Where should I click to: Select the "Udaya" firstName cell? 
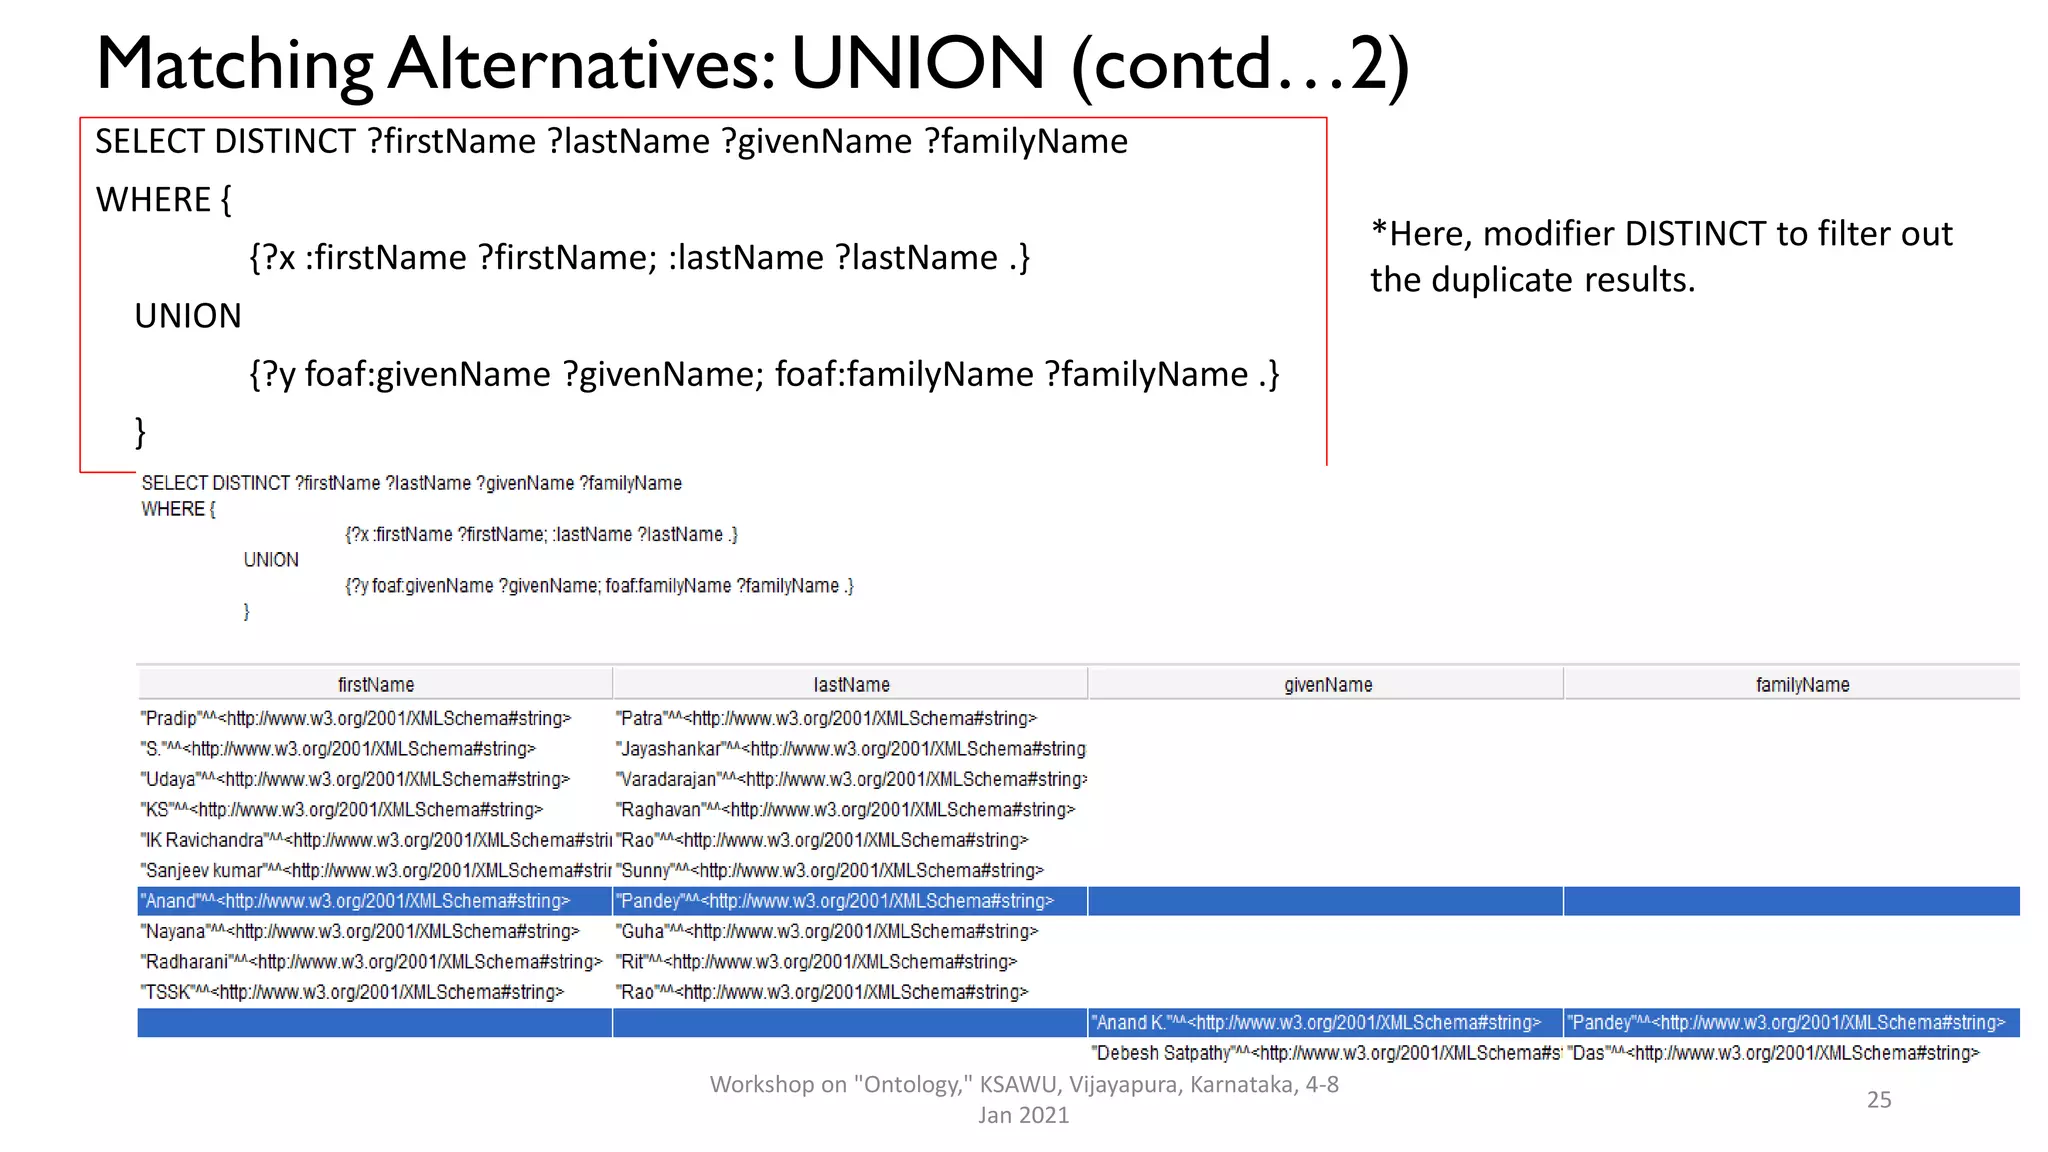tap(375, 779)
